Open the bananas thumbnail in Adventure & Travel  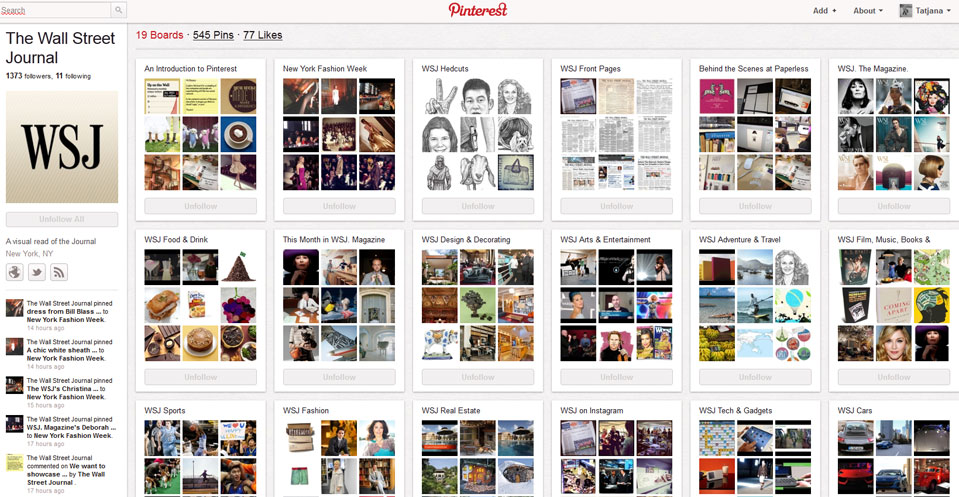(x=717, y=343)
